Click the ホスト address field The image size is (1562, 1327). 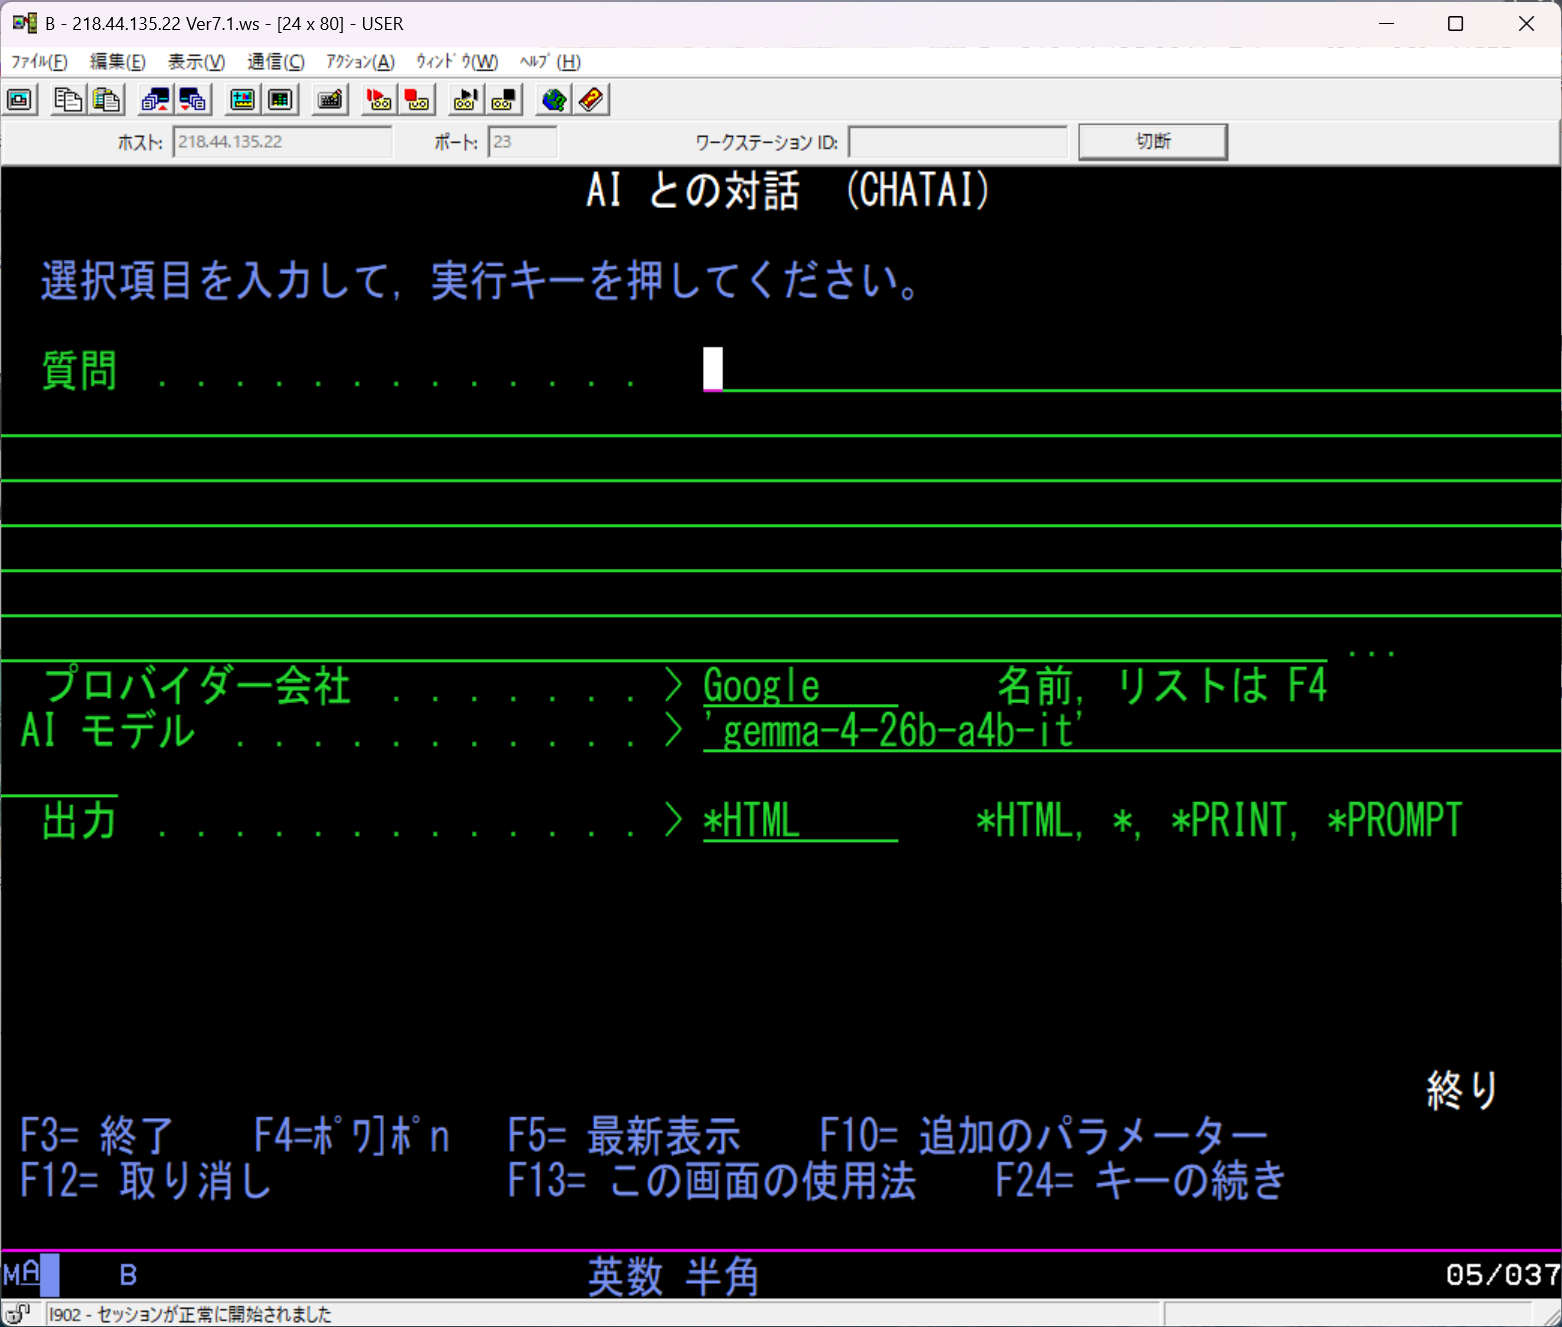point(282,142)
